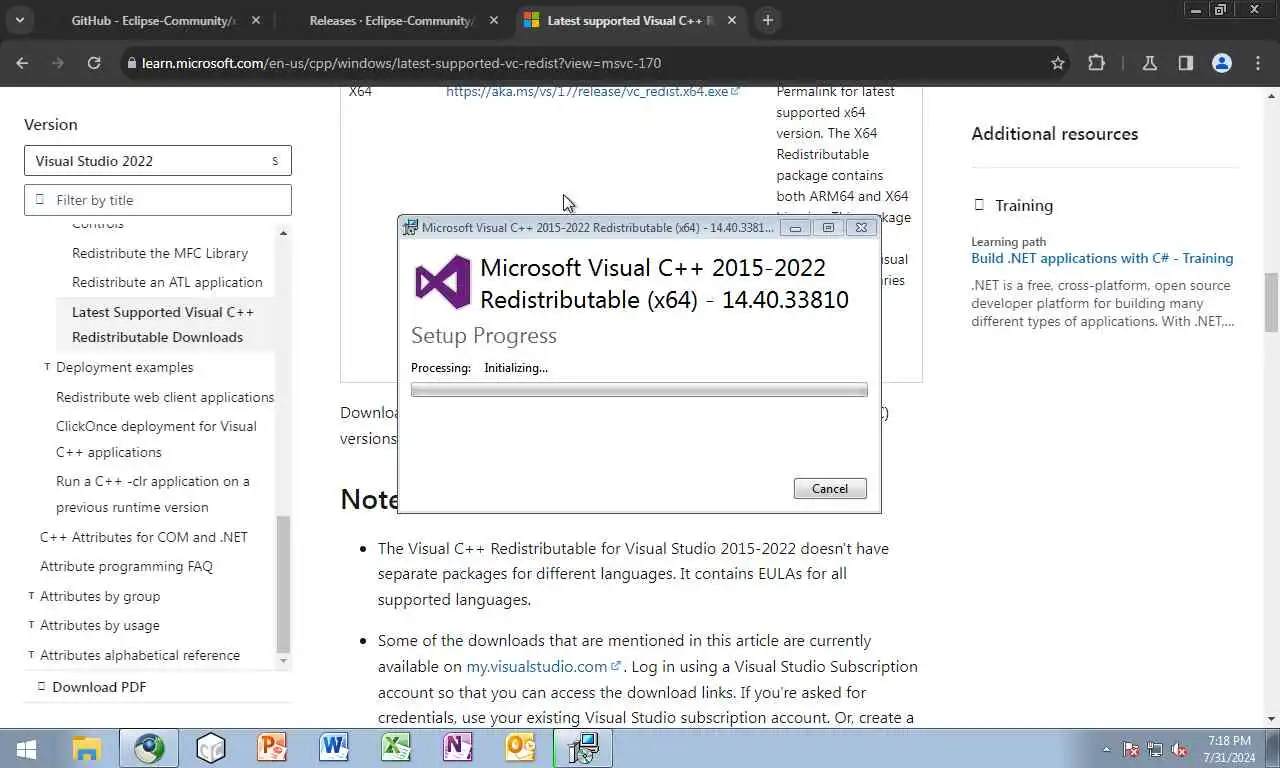This screenshot has height=768, width=1280.
Task: Close the GitHub Eclipse-Community tab
Action: point(256,20)
